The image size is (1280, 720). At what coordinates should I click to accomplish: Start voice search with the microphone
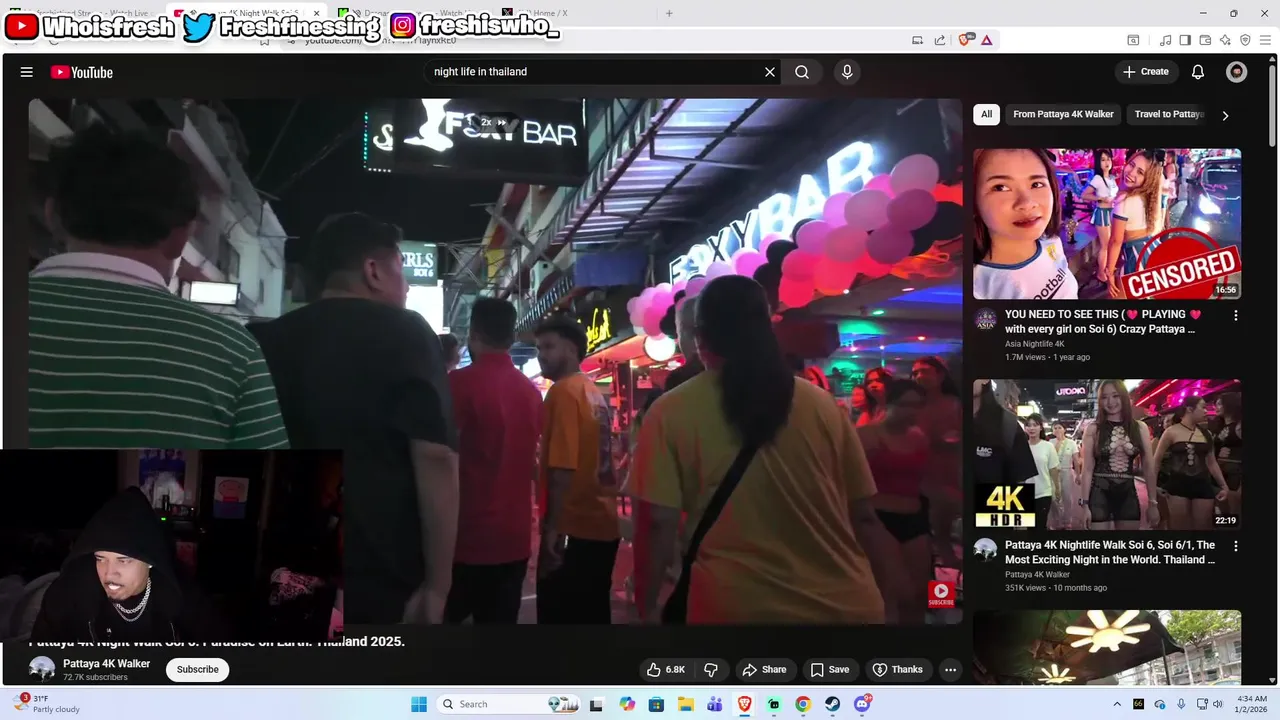tap(847, 72)
